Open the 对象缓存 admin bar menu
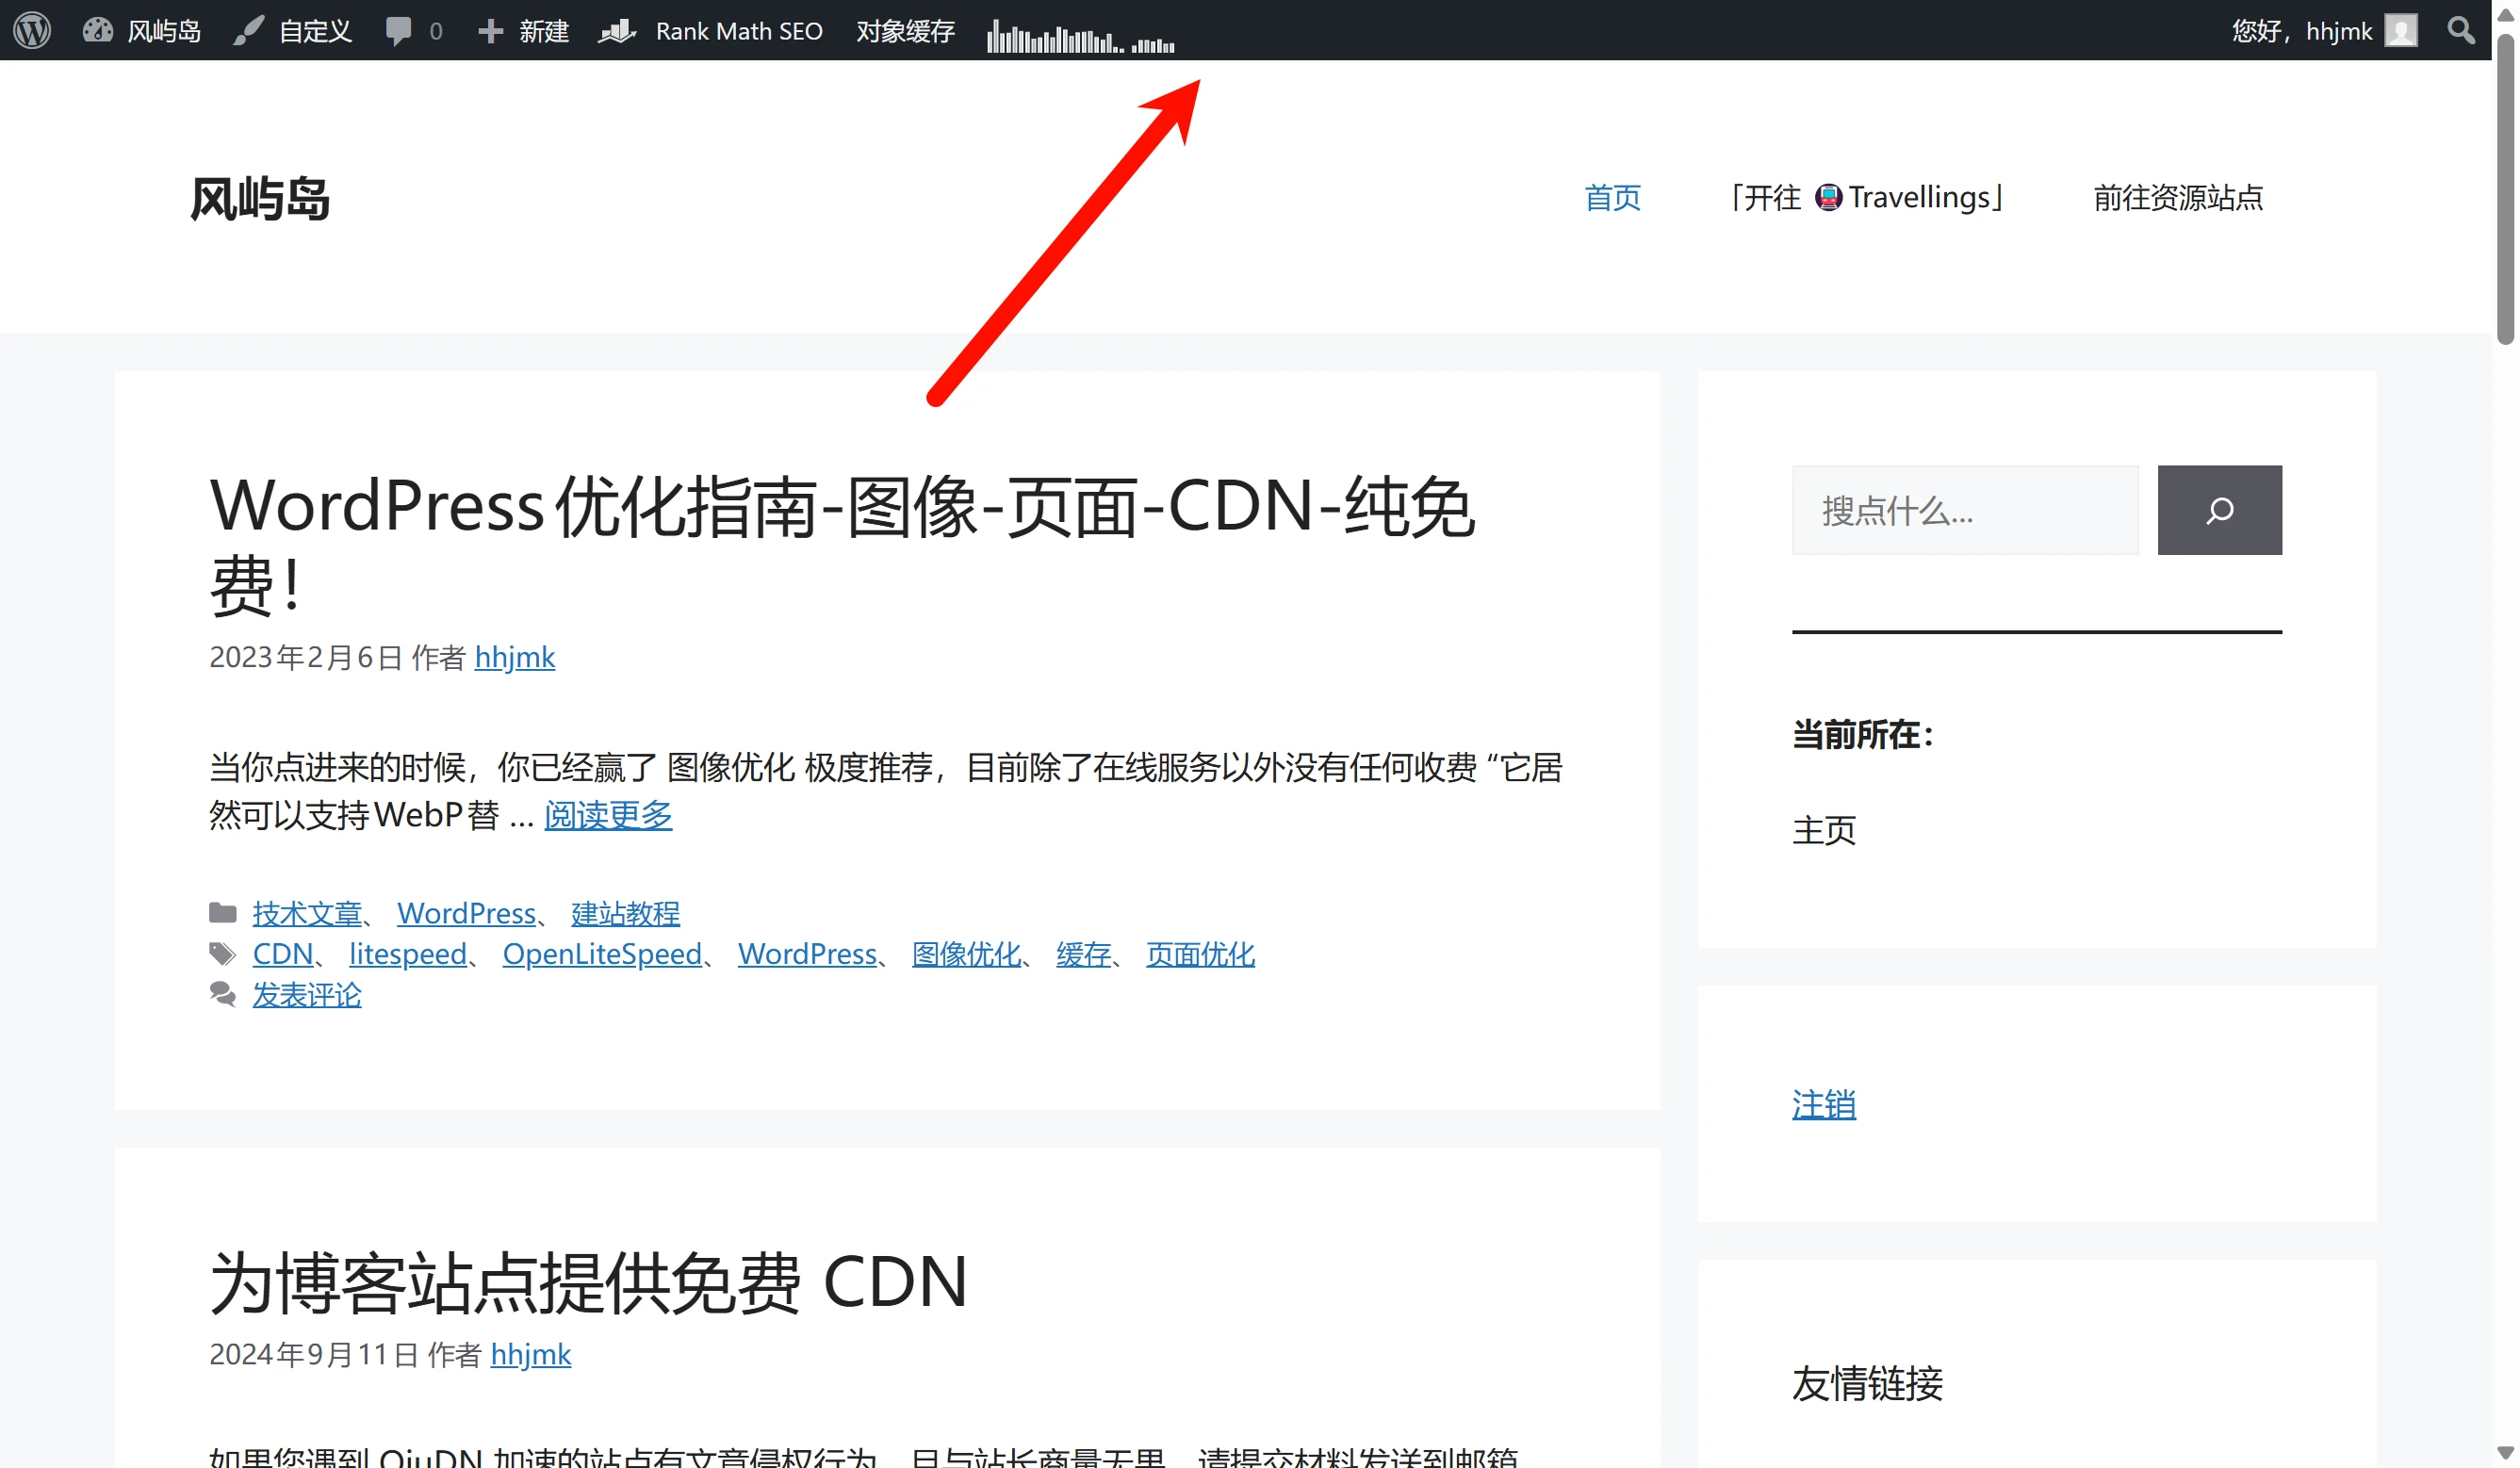This screenshot has height=1468, width=2520. 903,30
